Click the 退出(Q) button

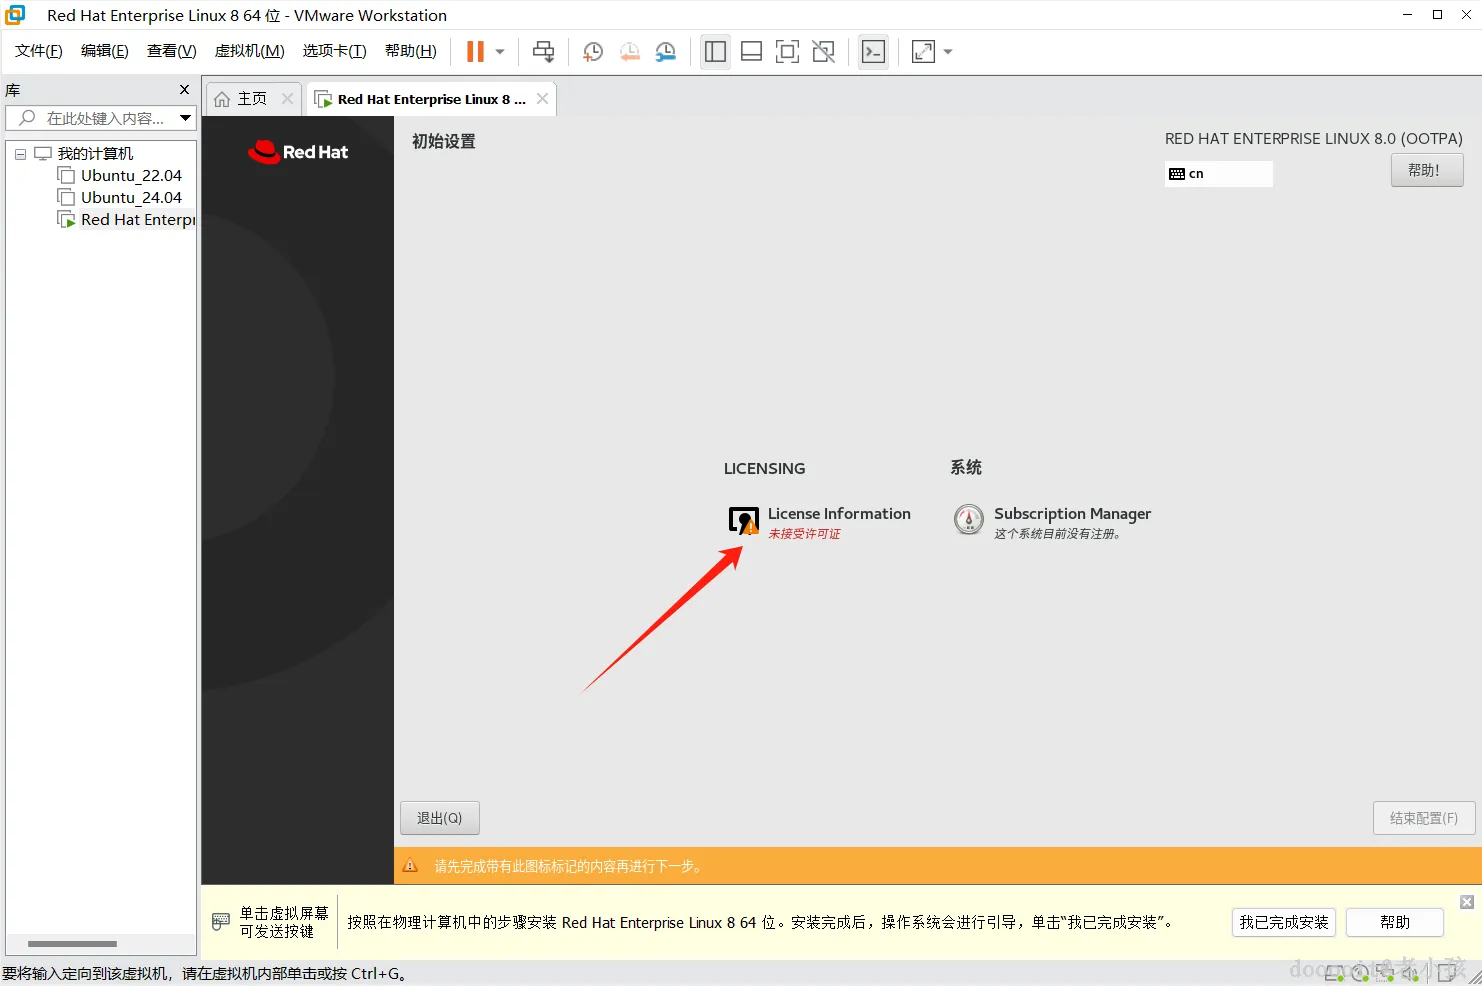pos(440,818)
